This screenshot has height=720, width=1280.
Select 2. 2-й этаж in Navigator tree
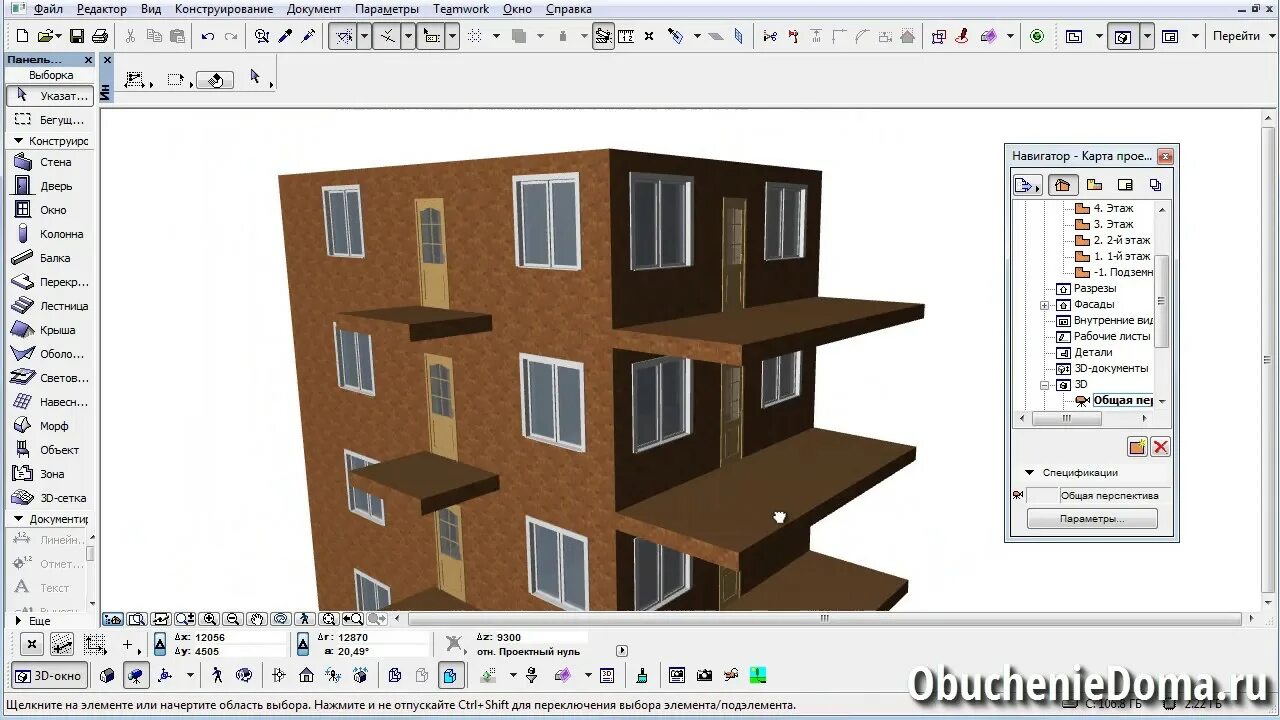pyautogui.click(x=1113, y=240)
